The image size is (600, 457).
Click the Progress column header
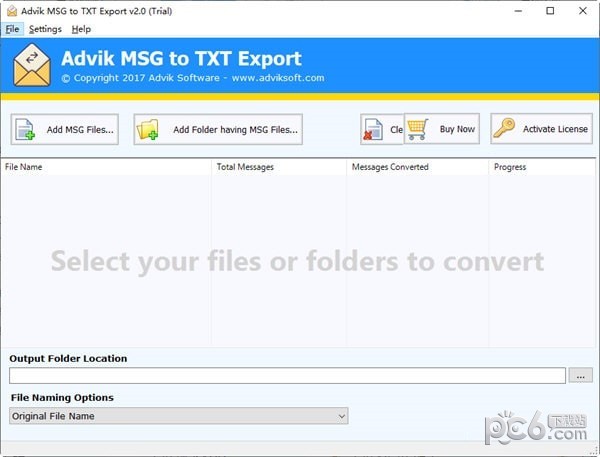(x=542, y=167)
